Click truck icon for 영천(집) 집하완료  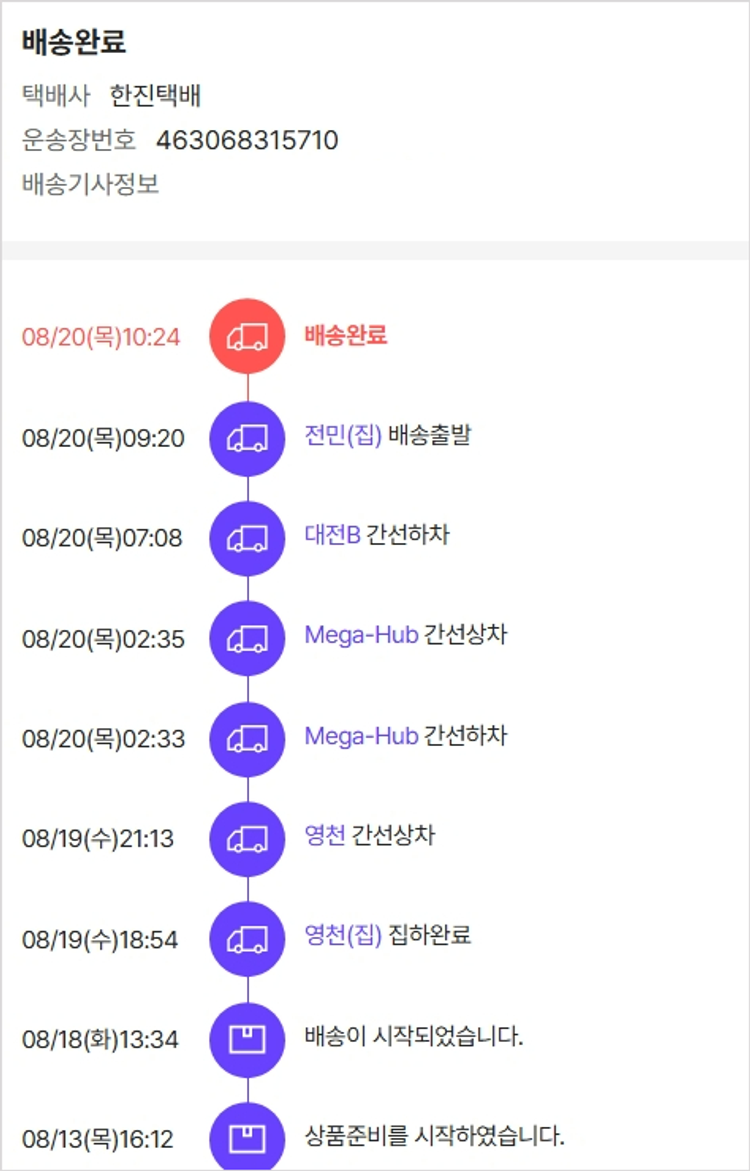pyautogui.click(x=247, y=939)
